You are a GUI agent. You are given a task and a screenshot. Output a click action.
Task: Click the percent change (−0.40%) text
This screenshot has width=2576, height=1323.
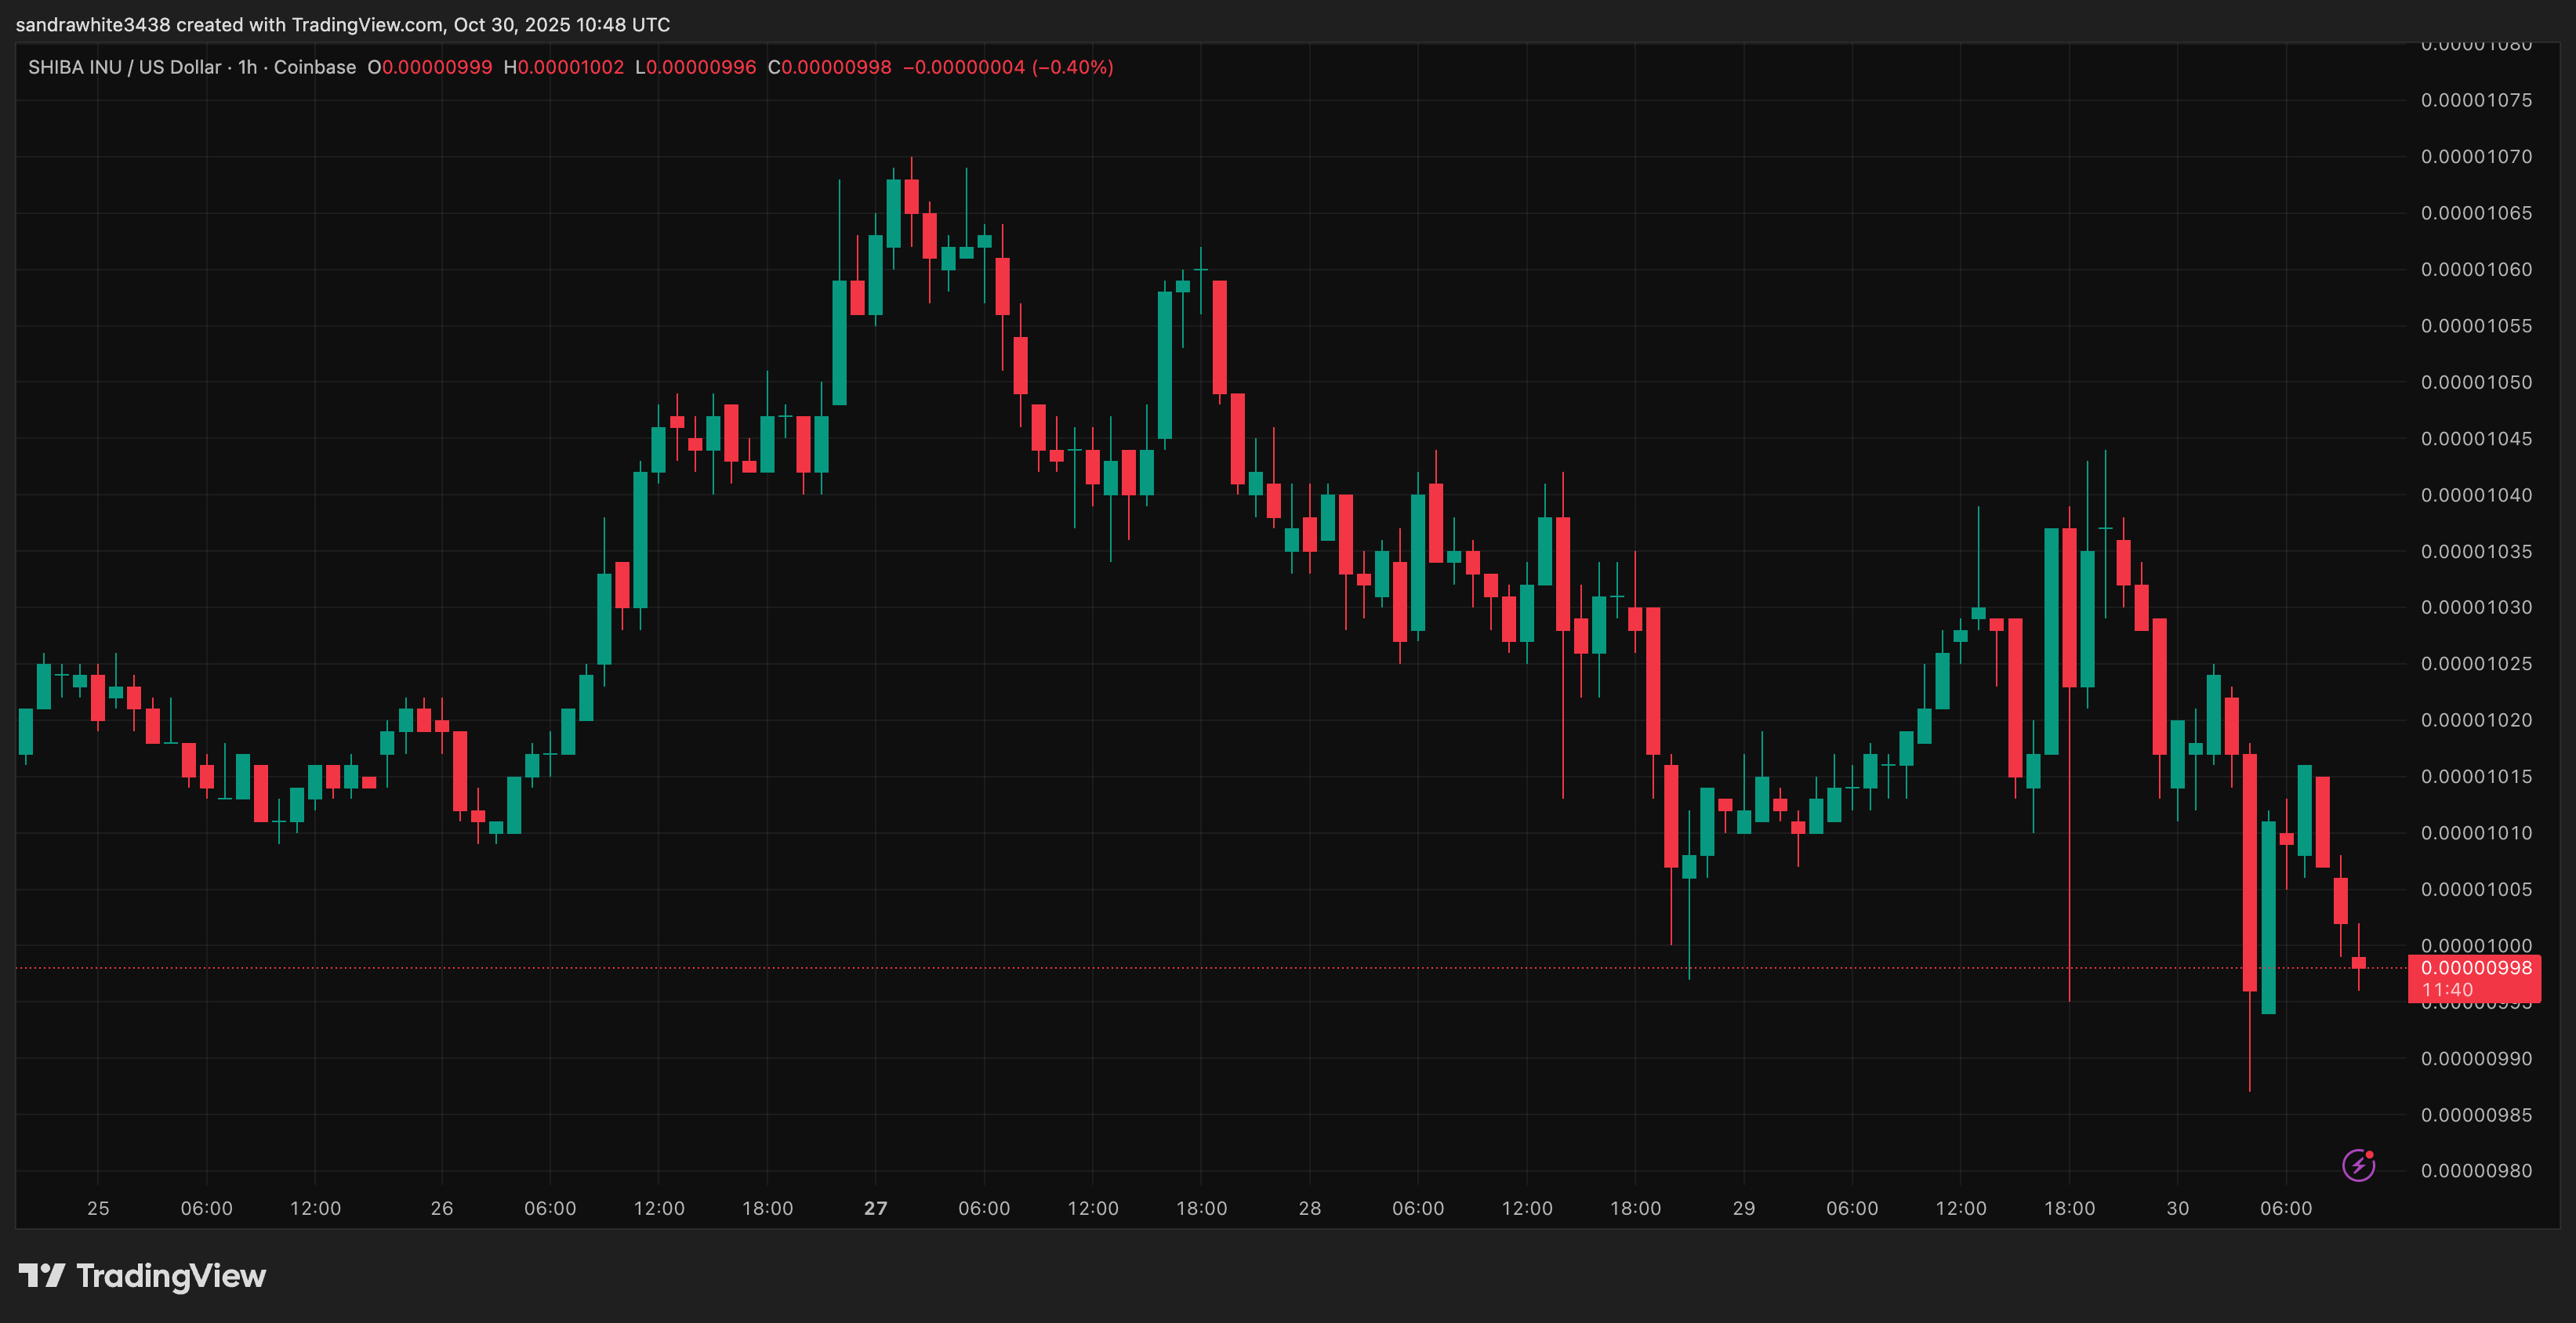[x=1073, y=67]
